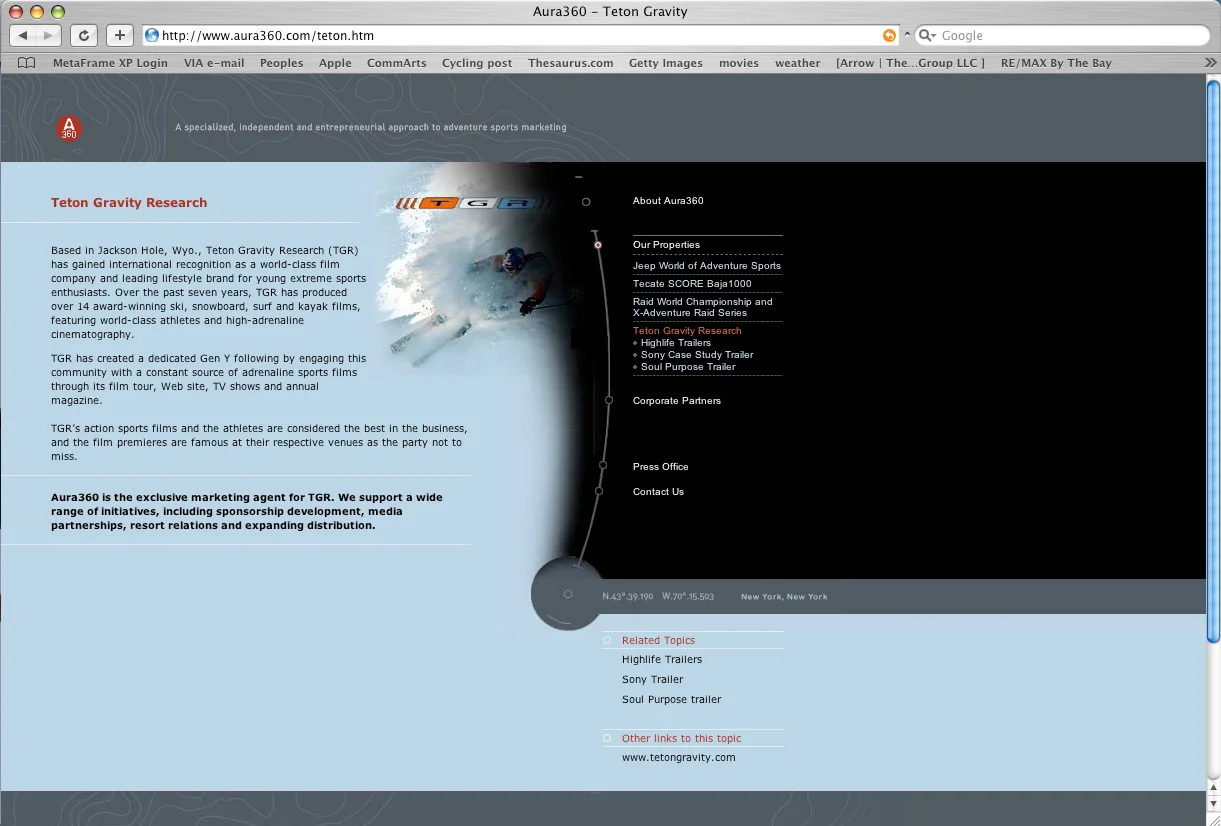This screenshot has height=826, width=1221.
Task: Click the node circle beside About Aura360
Action: click(x=586, y=202)
